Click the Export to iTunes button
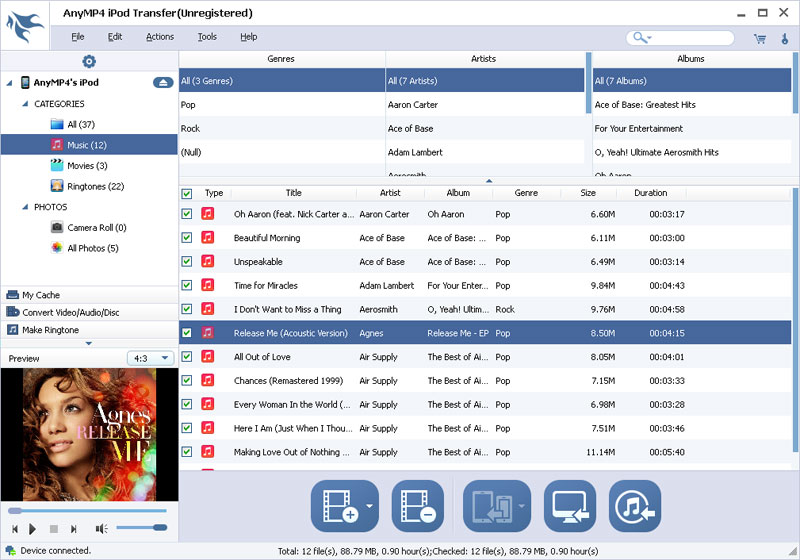The image size is (800, 560). [x=635, y=506]
